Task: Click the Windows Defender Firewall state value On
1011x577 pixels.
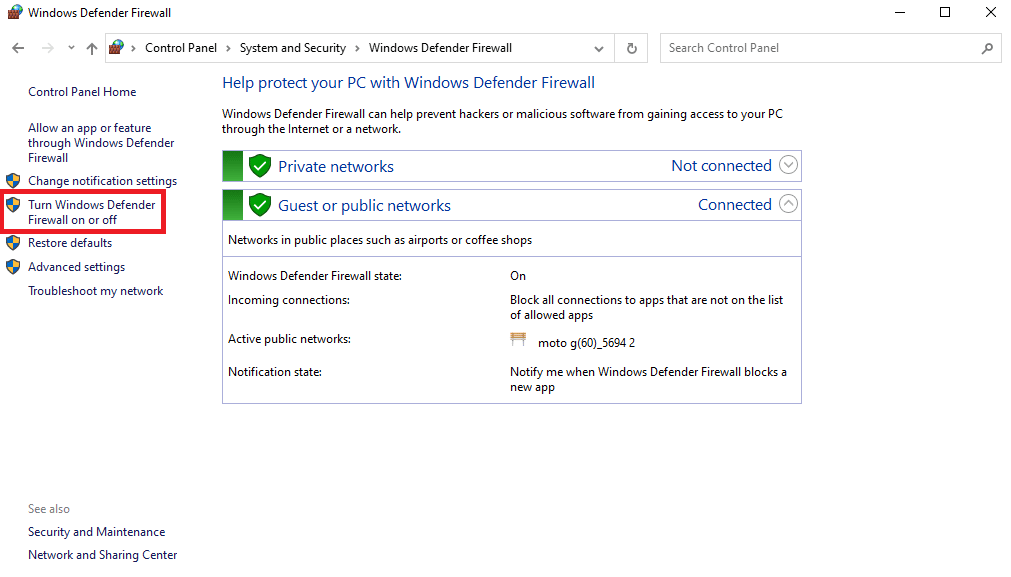Action: pos(518,276)
